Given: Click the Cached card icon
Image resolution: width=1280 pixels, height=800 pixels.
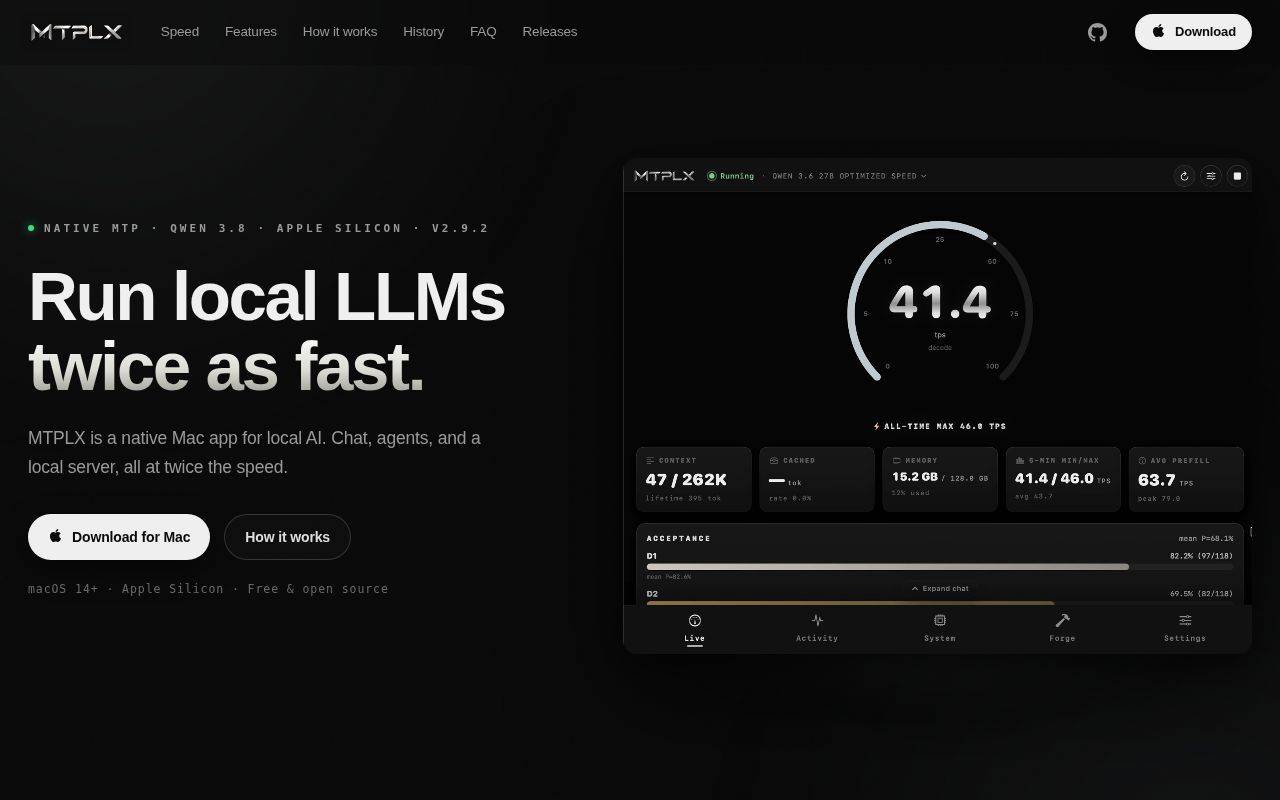Looking at the screenshot, I should [x=774, y=461].
